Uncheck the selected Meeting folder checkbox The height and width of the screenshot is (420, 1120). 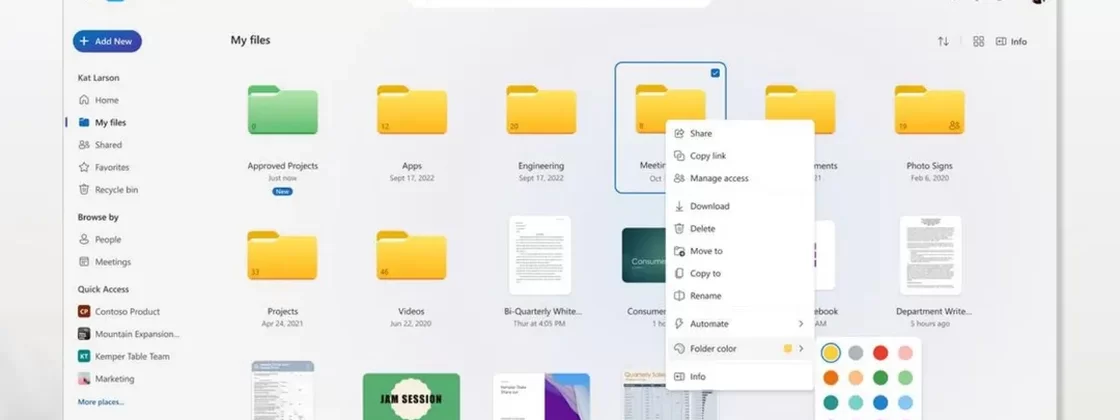[x=714, y=73]
